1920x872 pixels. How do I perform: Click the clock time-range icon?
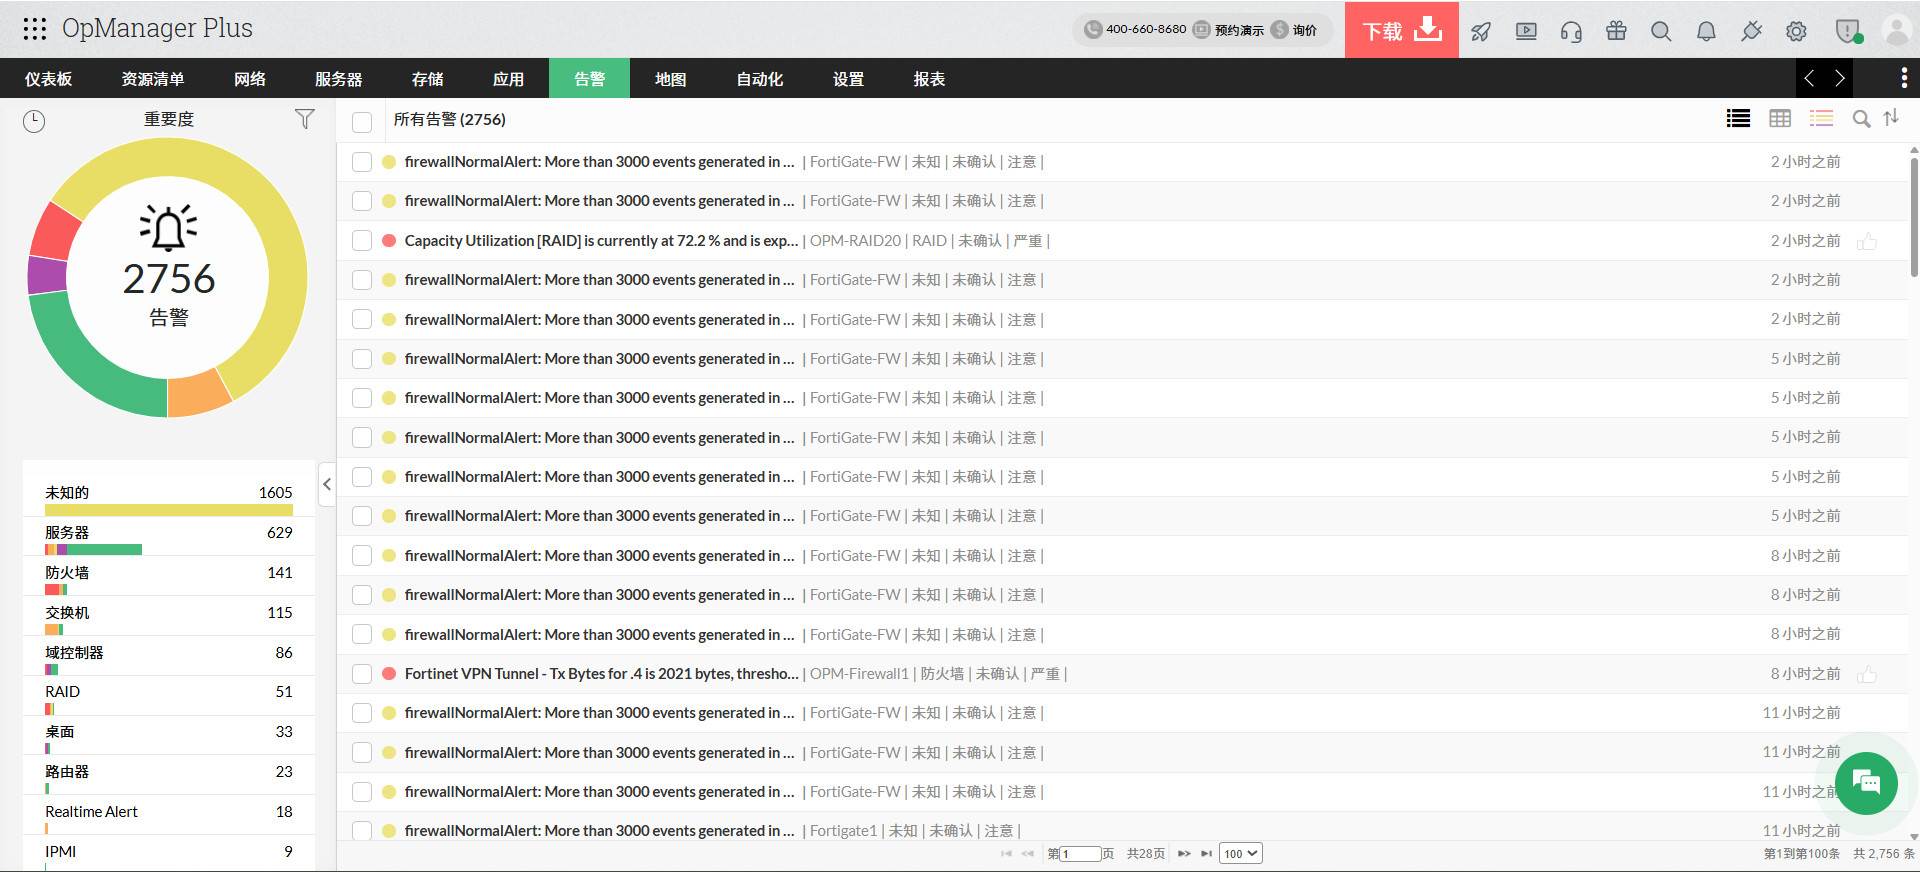(x=34, y=121)
